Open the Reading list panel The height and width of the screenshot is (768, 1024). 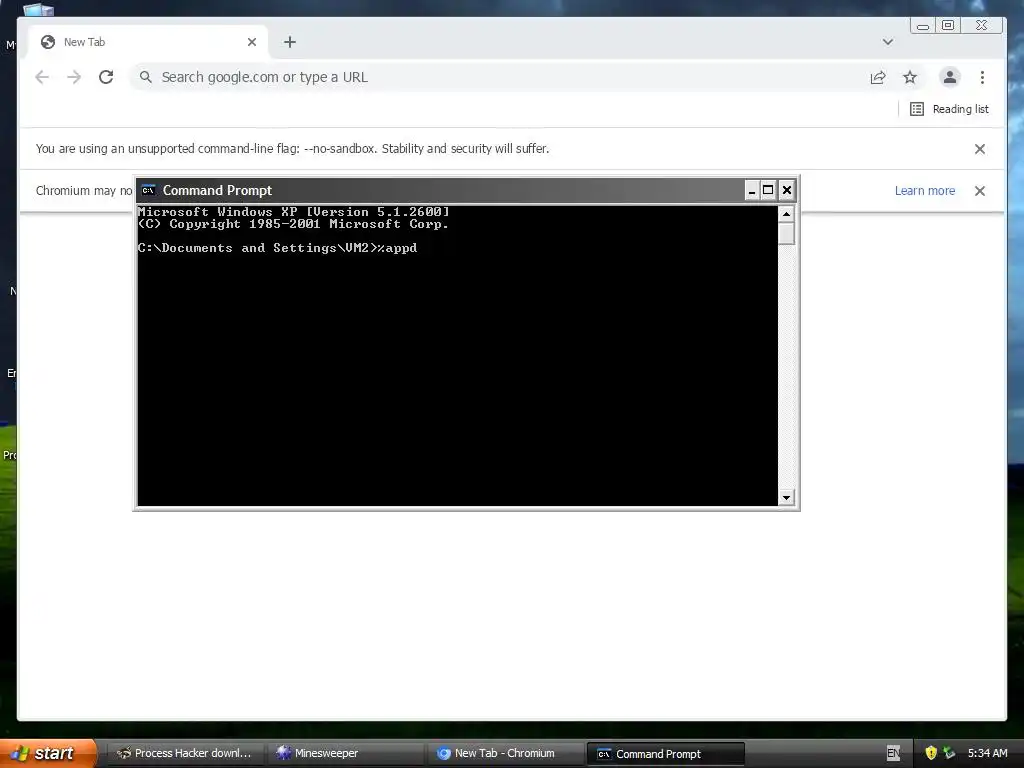coord(950,109)
